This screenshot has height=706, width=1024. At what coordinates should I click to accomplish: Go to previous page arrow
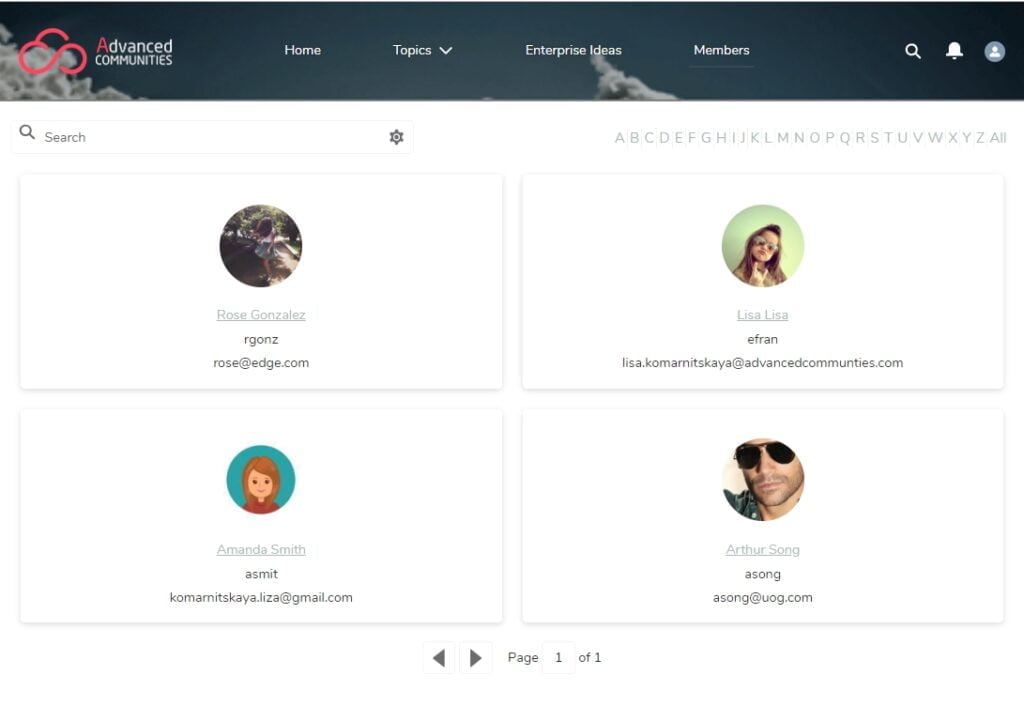[439, 658]
